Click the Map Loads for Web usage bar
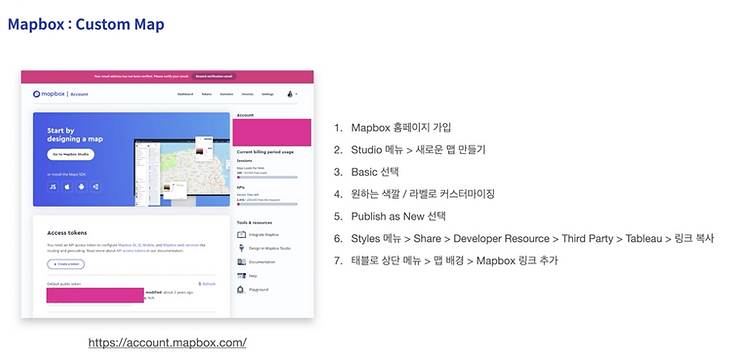This screenshot has width=740, height=360. pos(267,177)
